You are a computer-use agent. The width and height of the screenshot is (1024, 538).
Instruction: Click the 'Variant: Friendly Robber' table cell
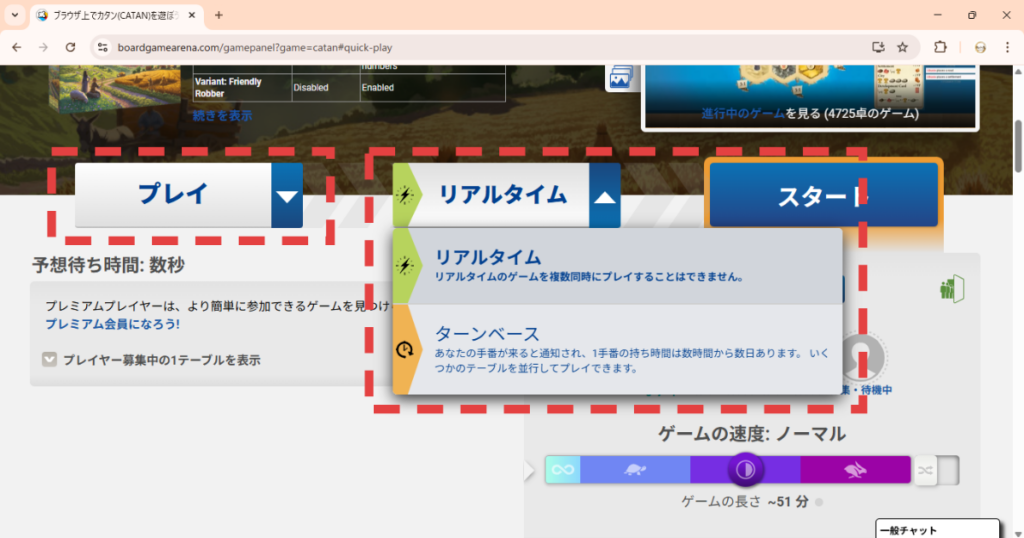pos(242,87)
